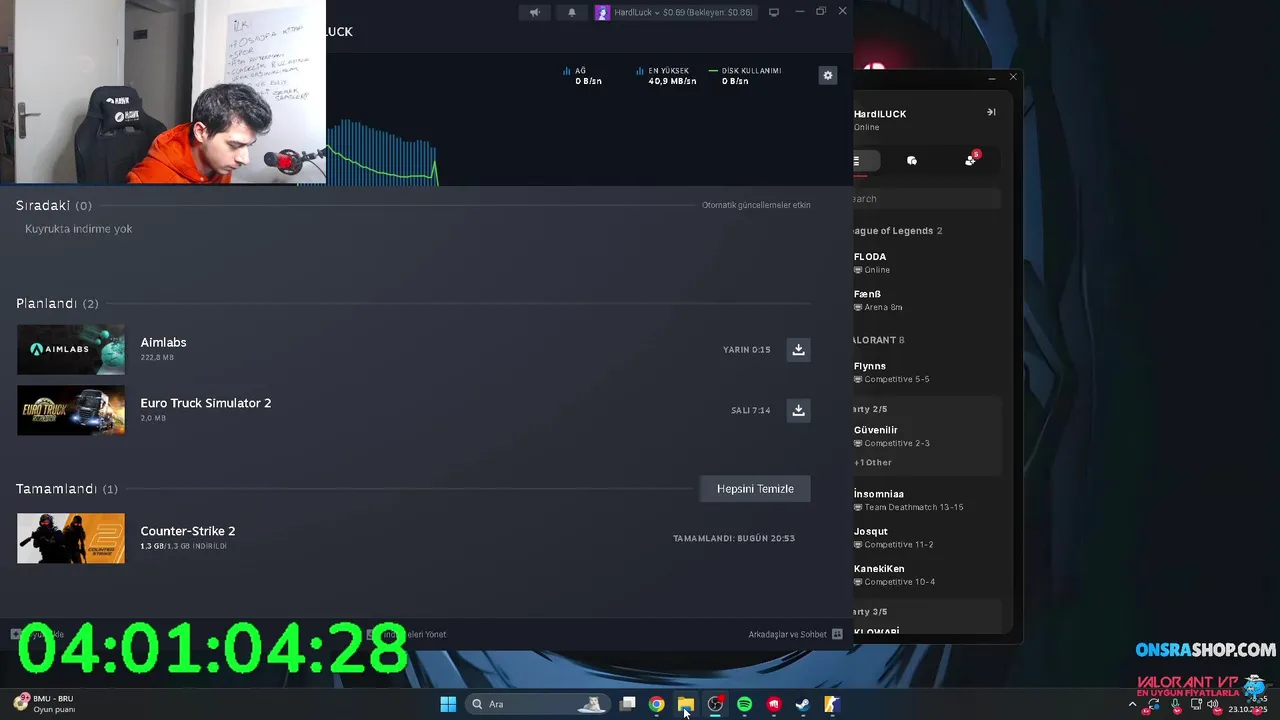Start Euro Truck Simulator 2 download

[x=798, y=410]
